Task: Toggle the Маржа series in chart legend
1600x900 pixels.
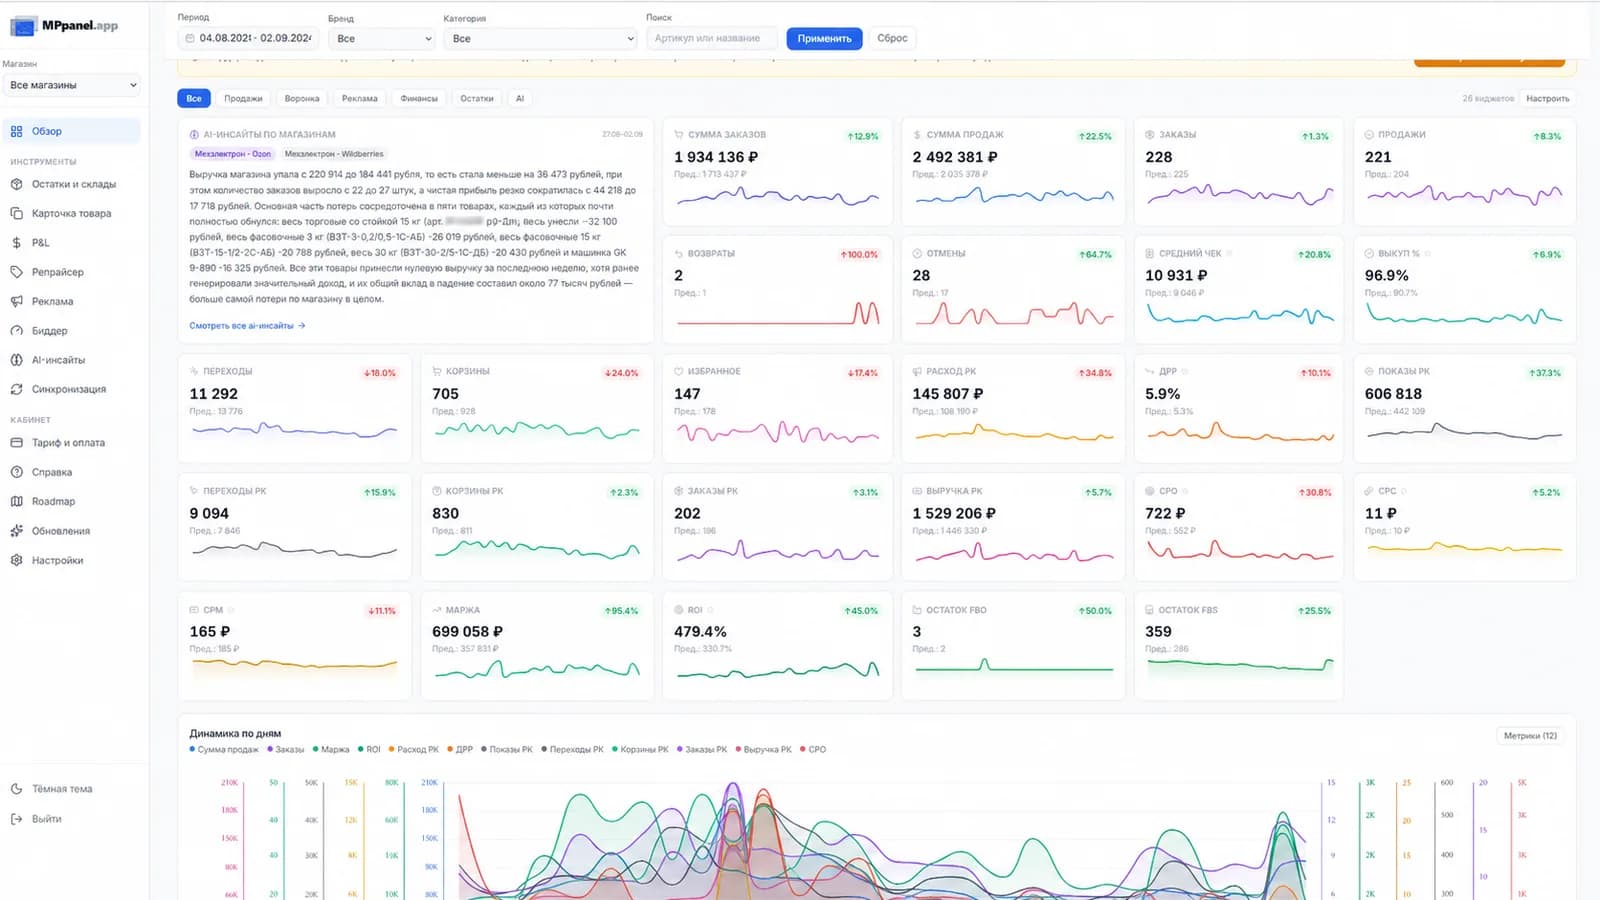Action: coord(331,749)
